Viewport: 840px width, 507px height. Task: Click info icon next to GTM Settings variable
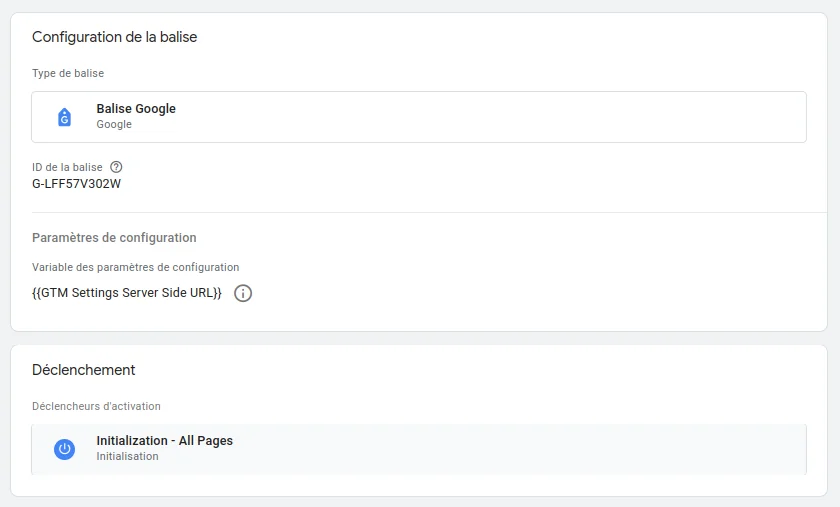coord(243,294)
